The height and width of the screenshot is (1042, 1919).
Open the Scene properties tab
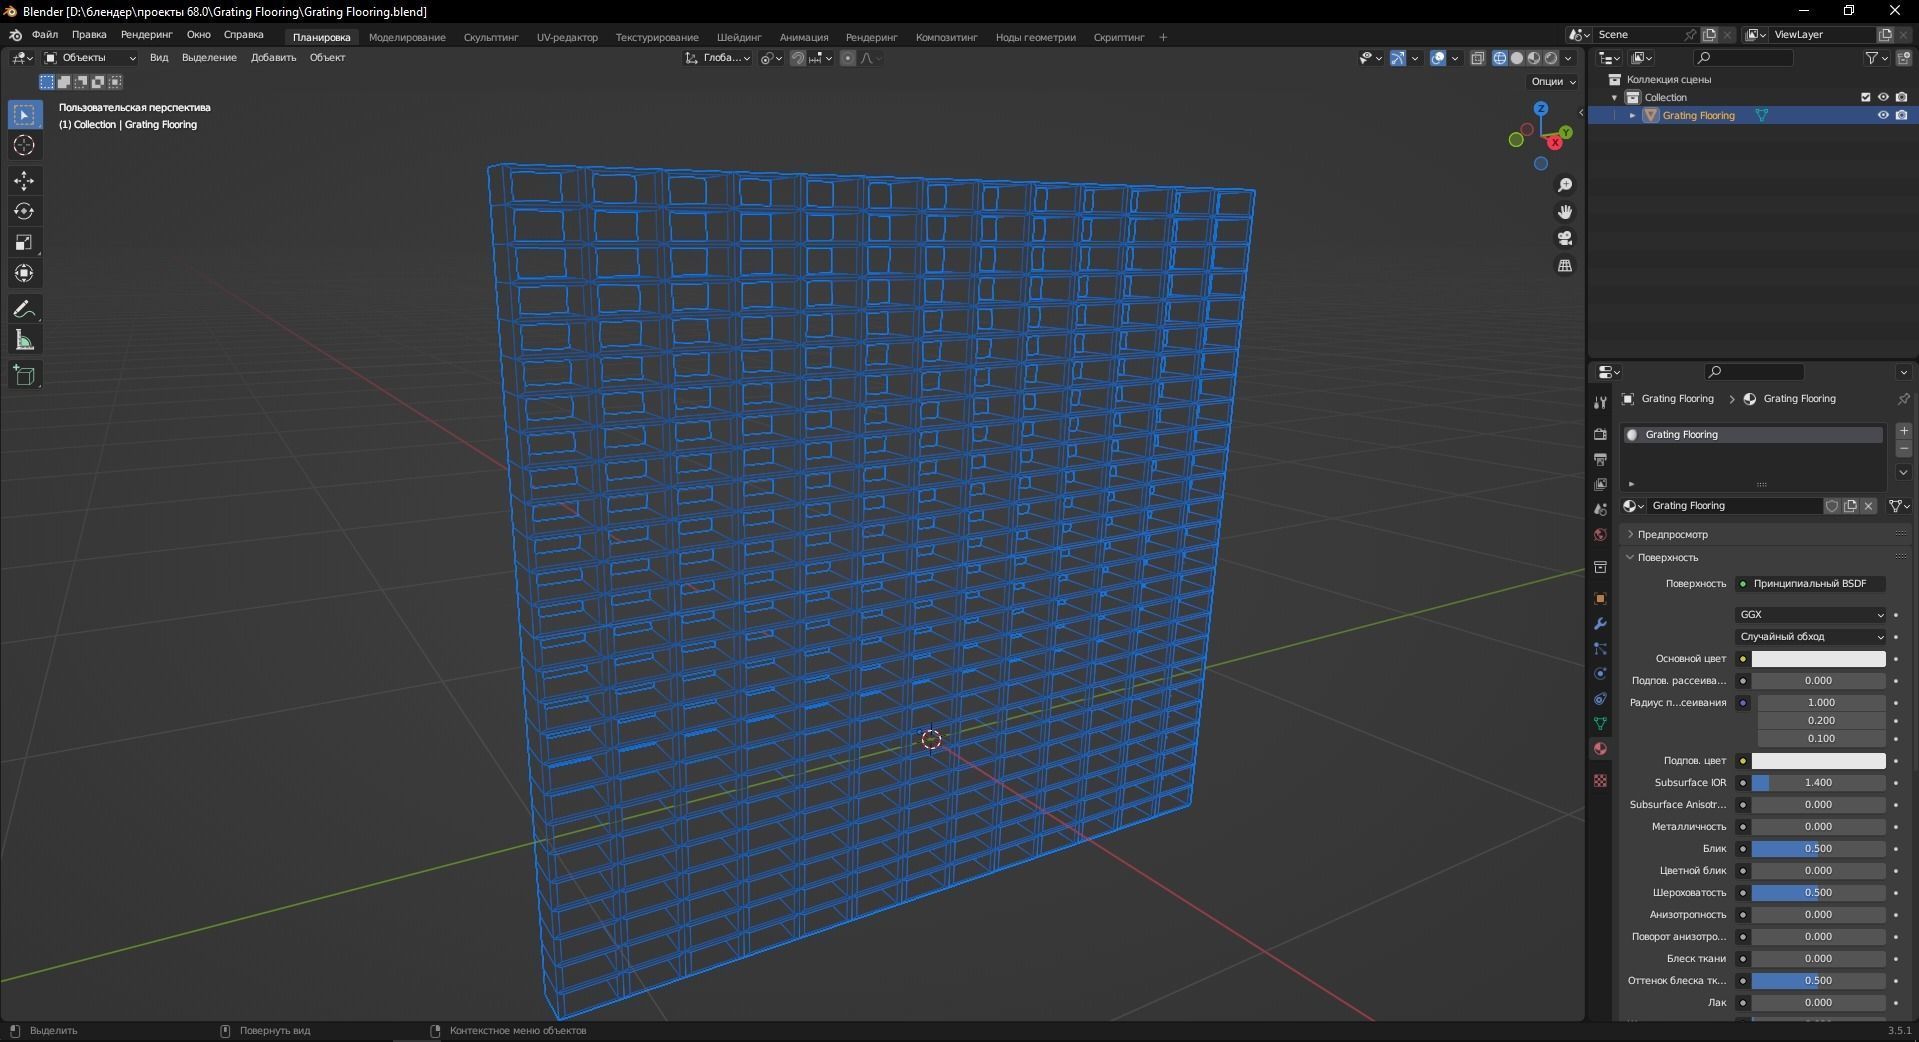pos(1600,509)
